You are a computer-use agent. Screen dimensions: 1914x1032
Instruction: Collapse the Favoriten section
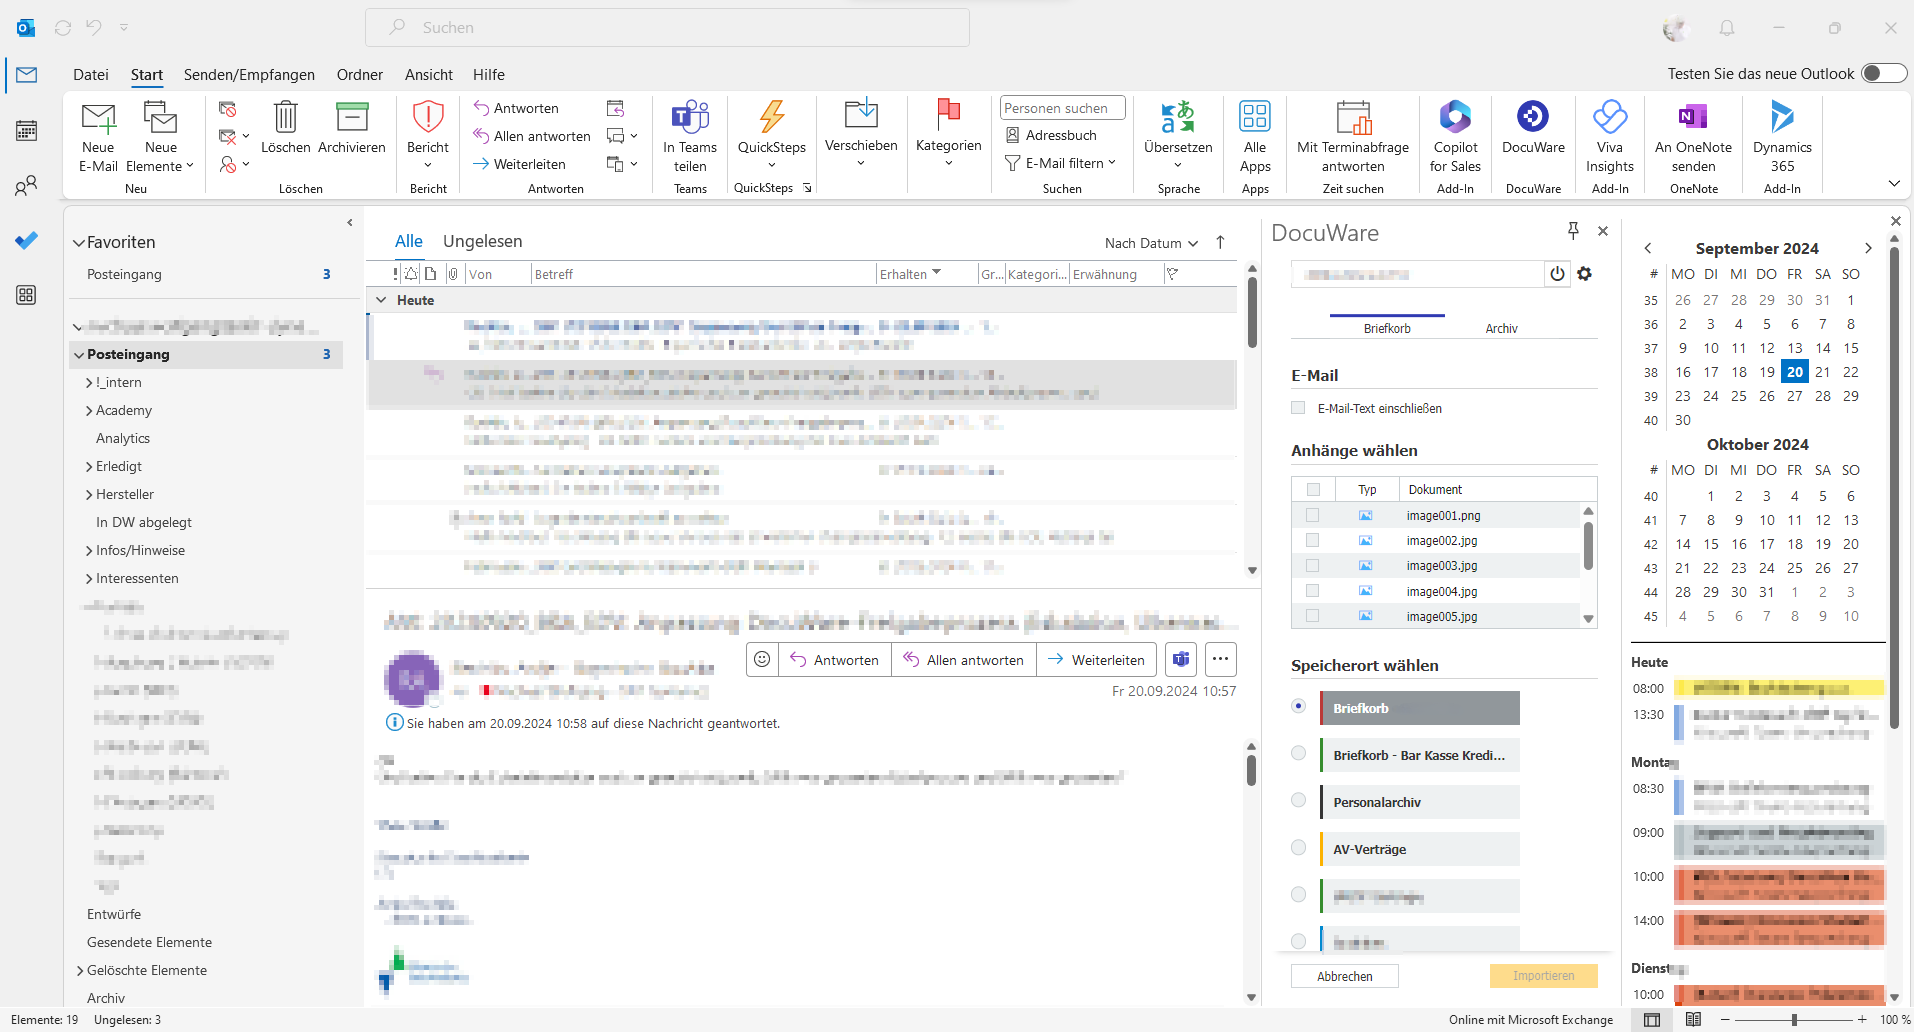[x=79, y=242]
